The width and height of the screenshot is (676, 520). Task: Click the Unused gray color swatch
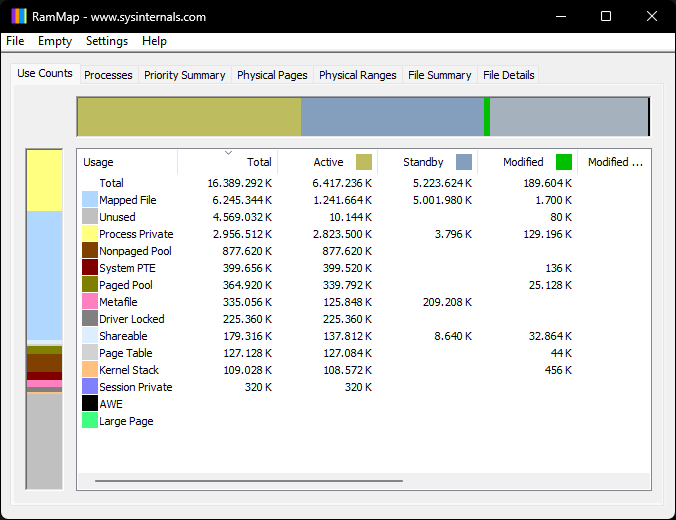(90, 216)
